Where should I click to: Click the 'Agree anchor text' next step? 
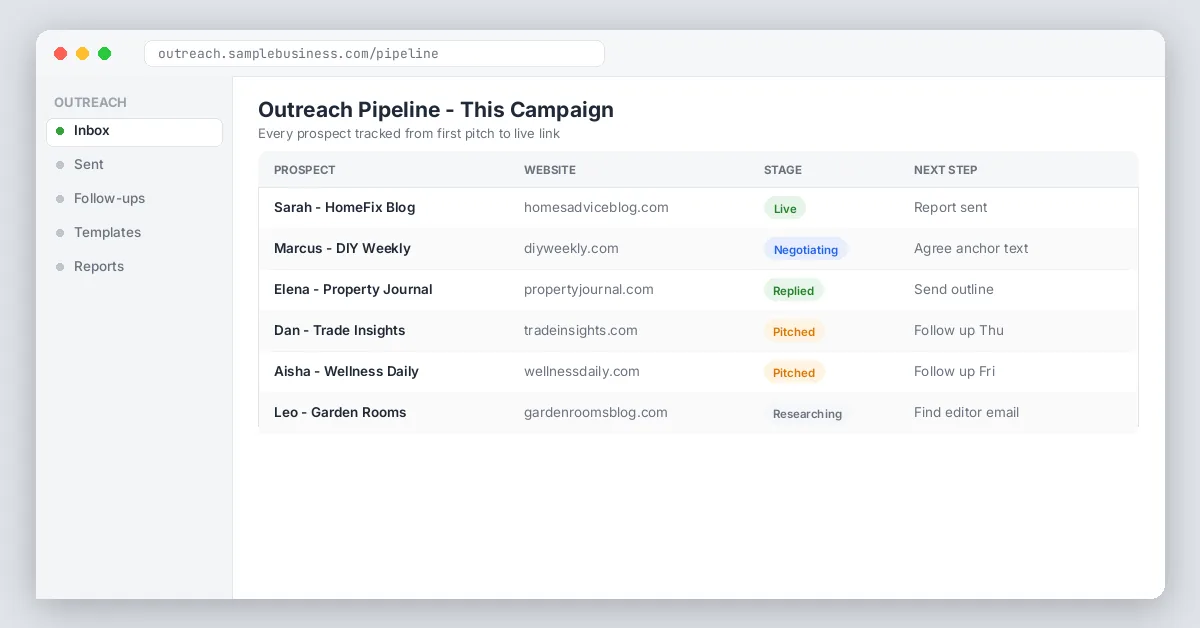click(x=971, y=249)
